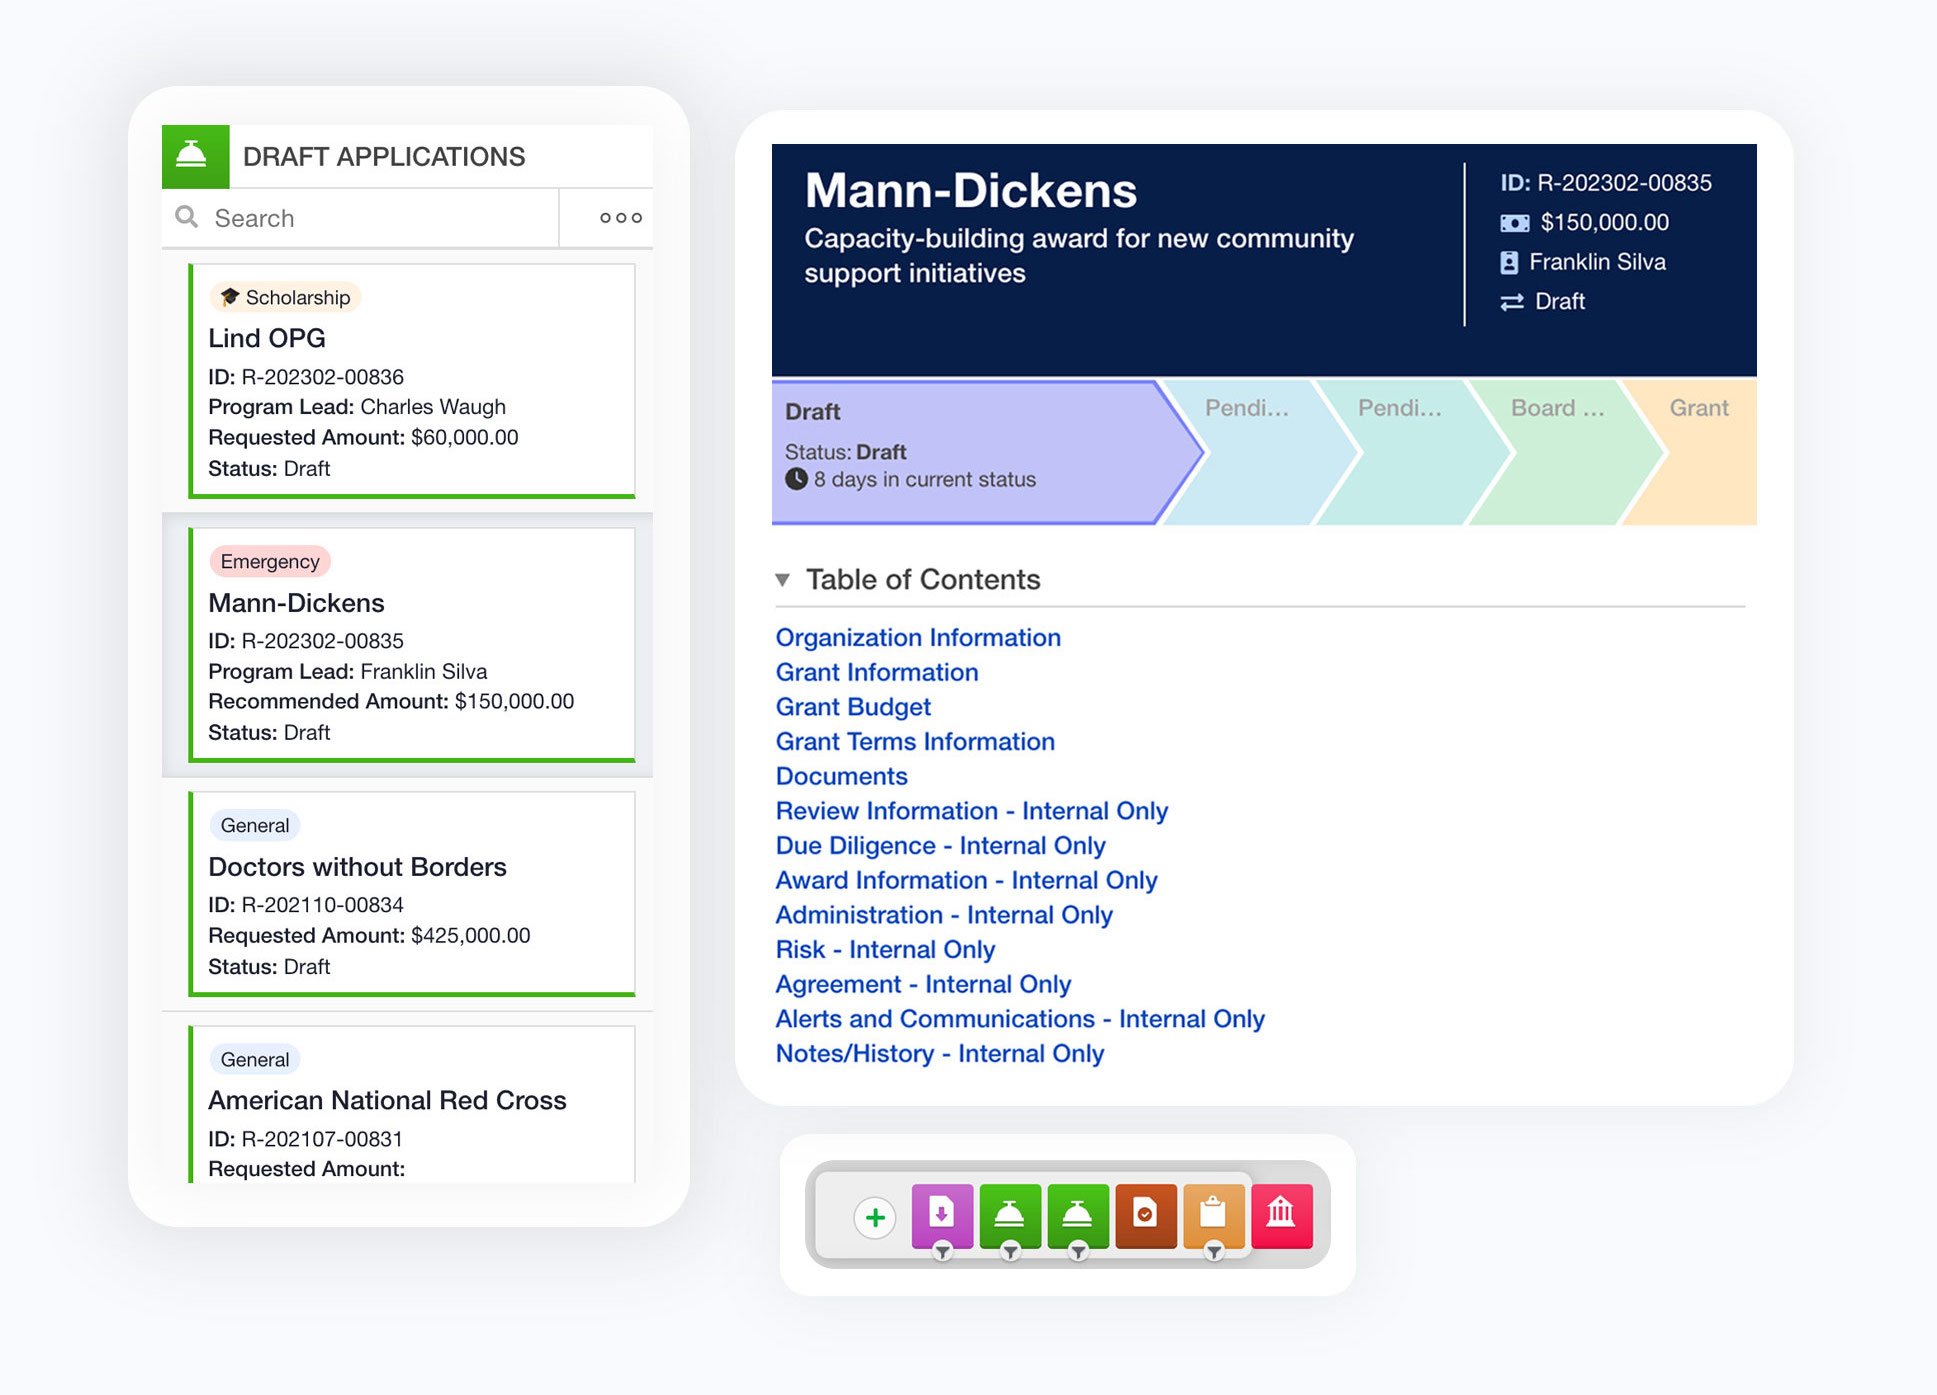
Task: Toggle the filter funnel under the purple icon
Action: coord(941,1252)
